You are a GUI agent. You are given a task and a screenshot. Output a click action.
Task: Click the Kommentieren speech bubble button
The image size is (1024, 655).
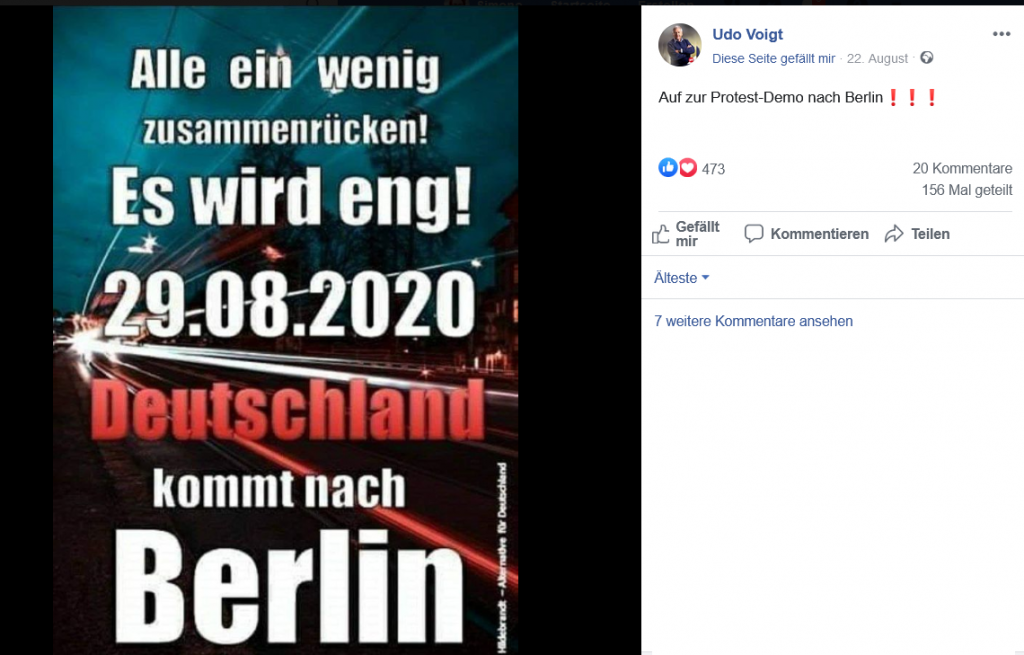click(x=807, y=234)
